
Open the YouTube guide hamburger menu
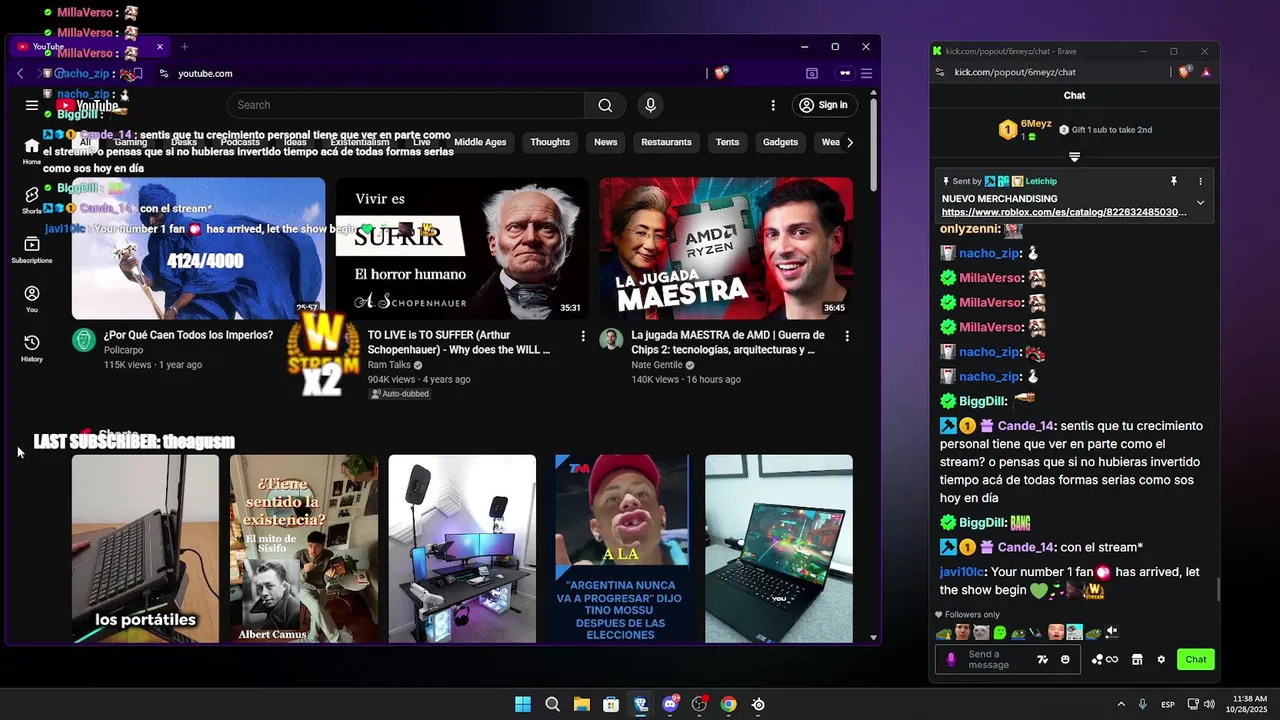[x=32, y=105]
